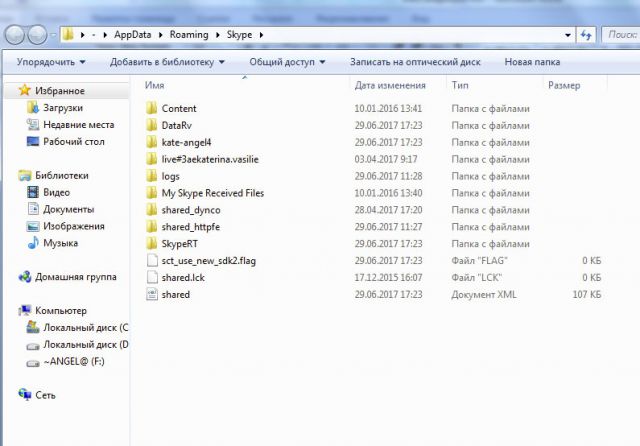Click the Back navigation arrow button

[x=15, y=35]
